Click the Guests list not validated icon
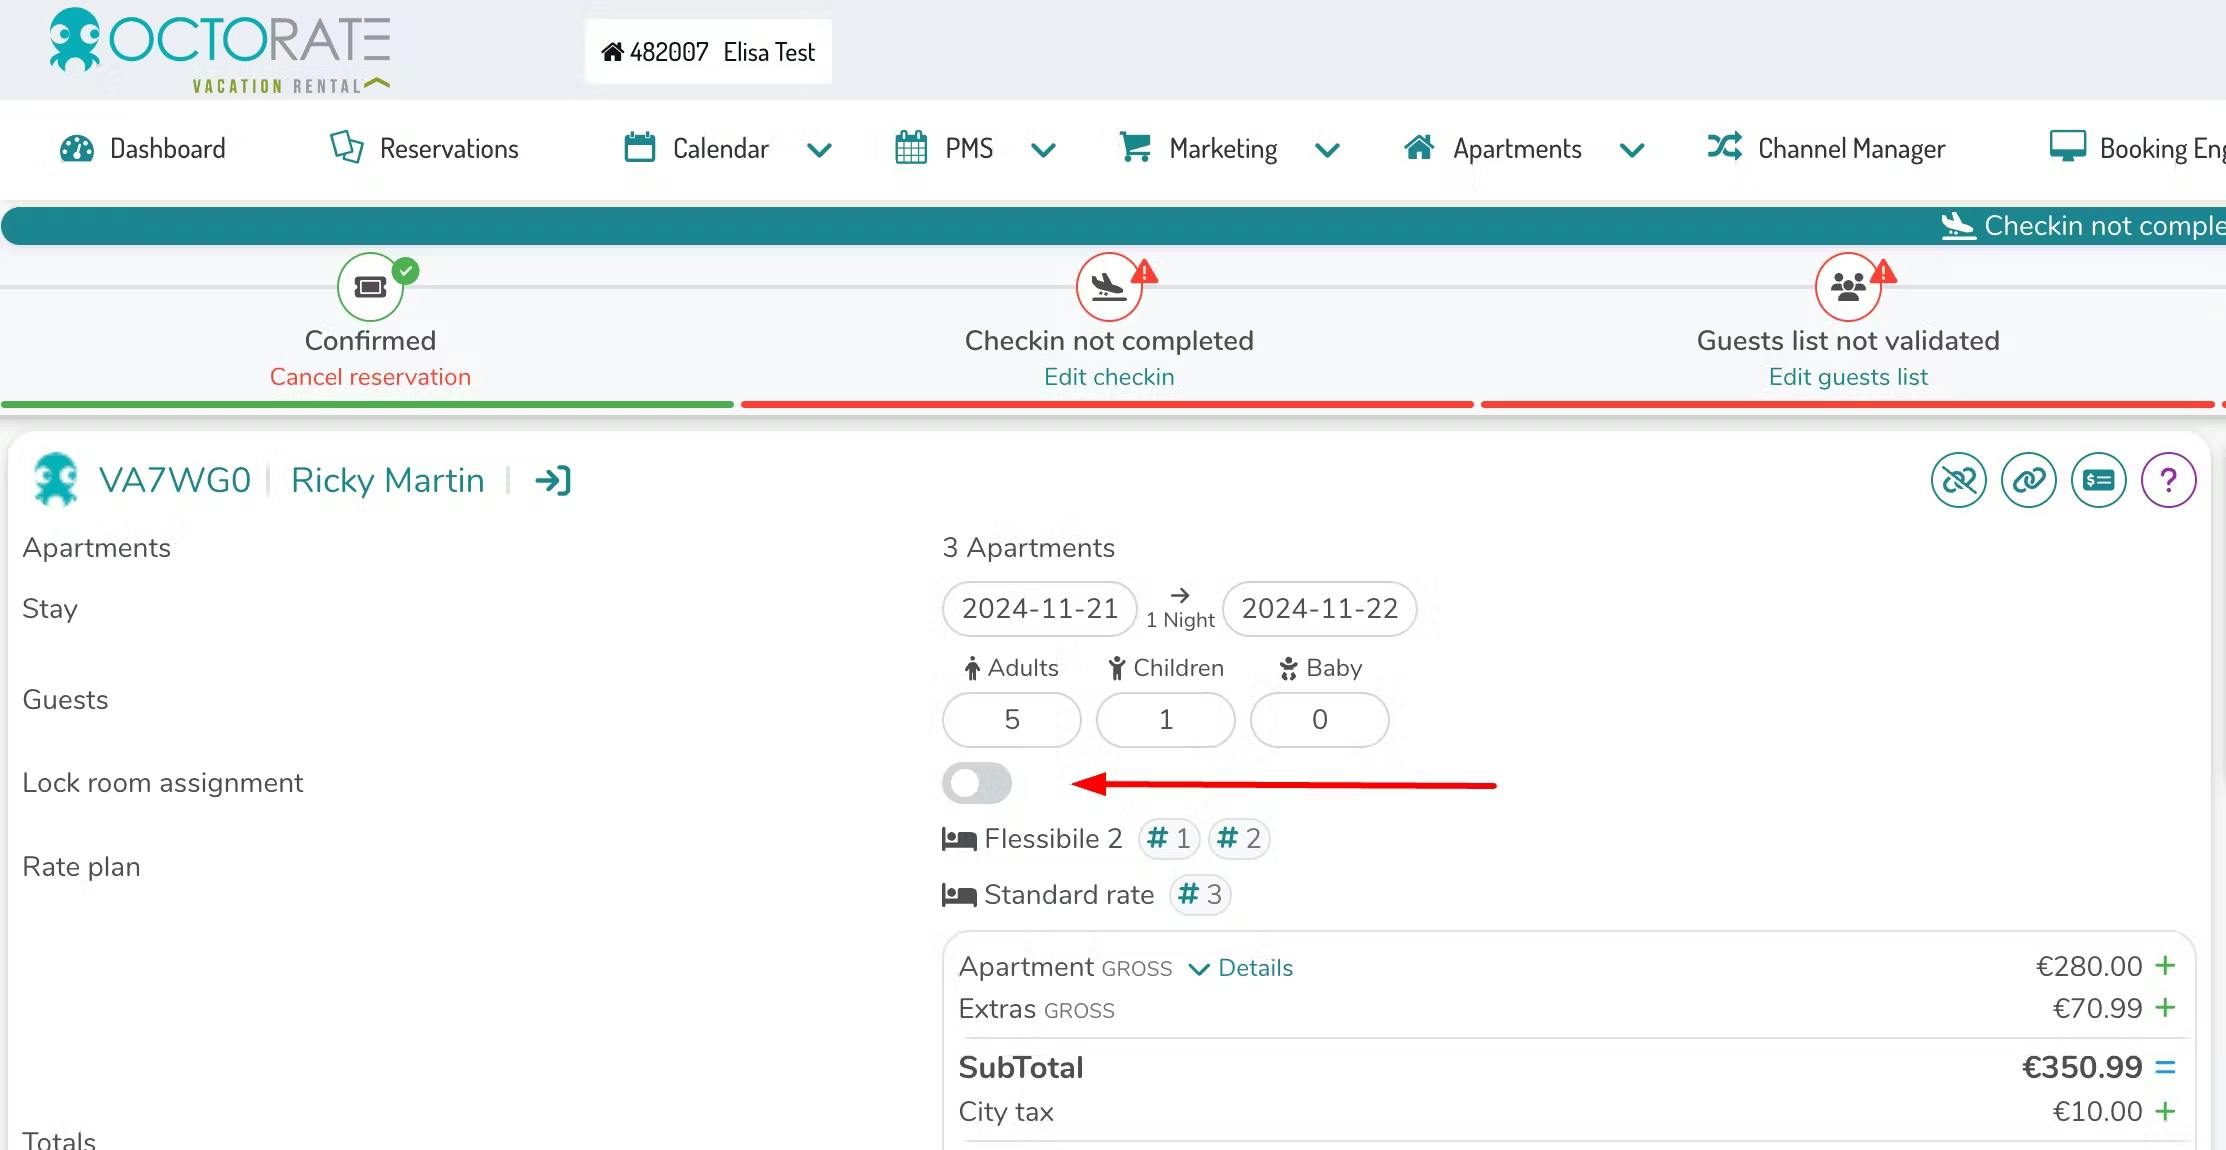The width and height of the screenshot is (2226, 1150). [1847, 287]
